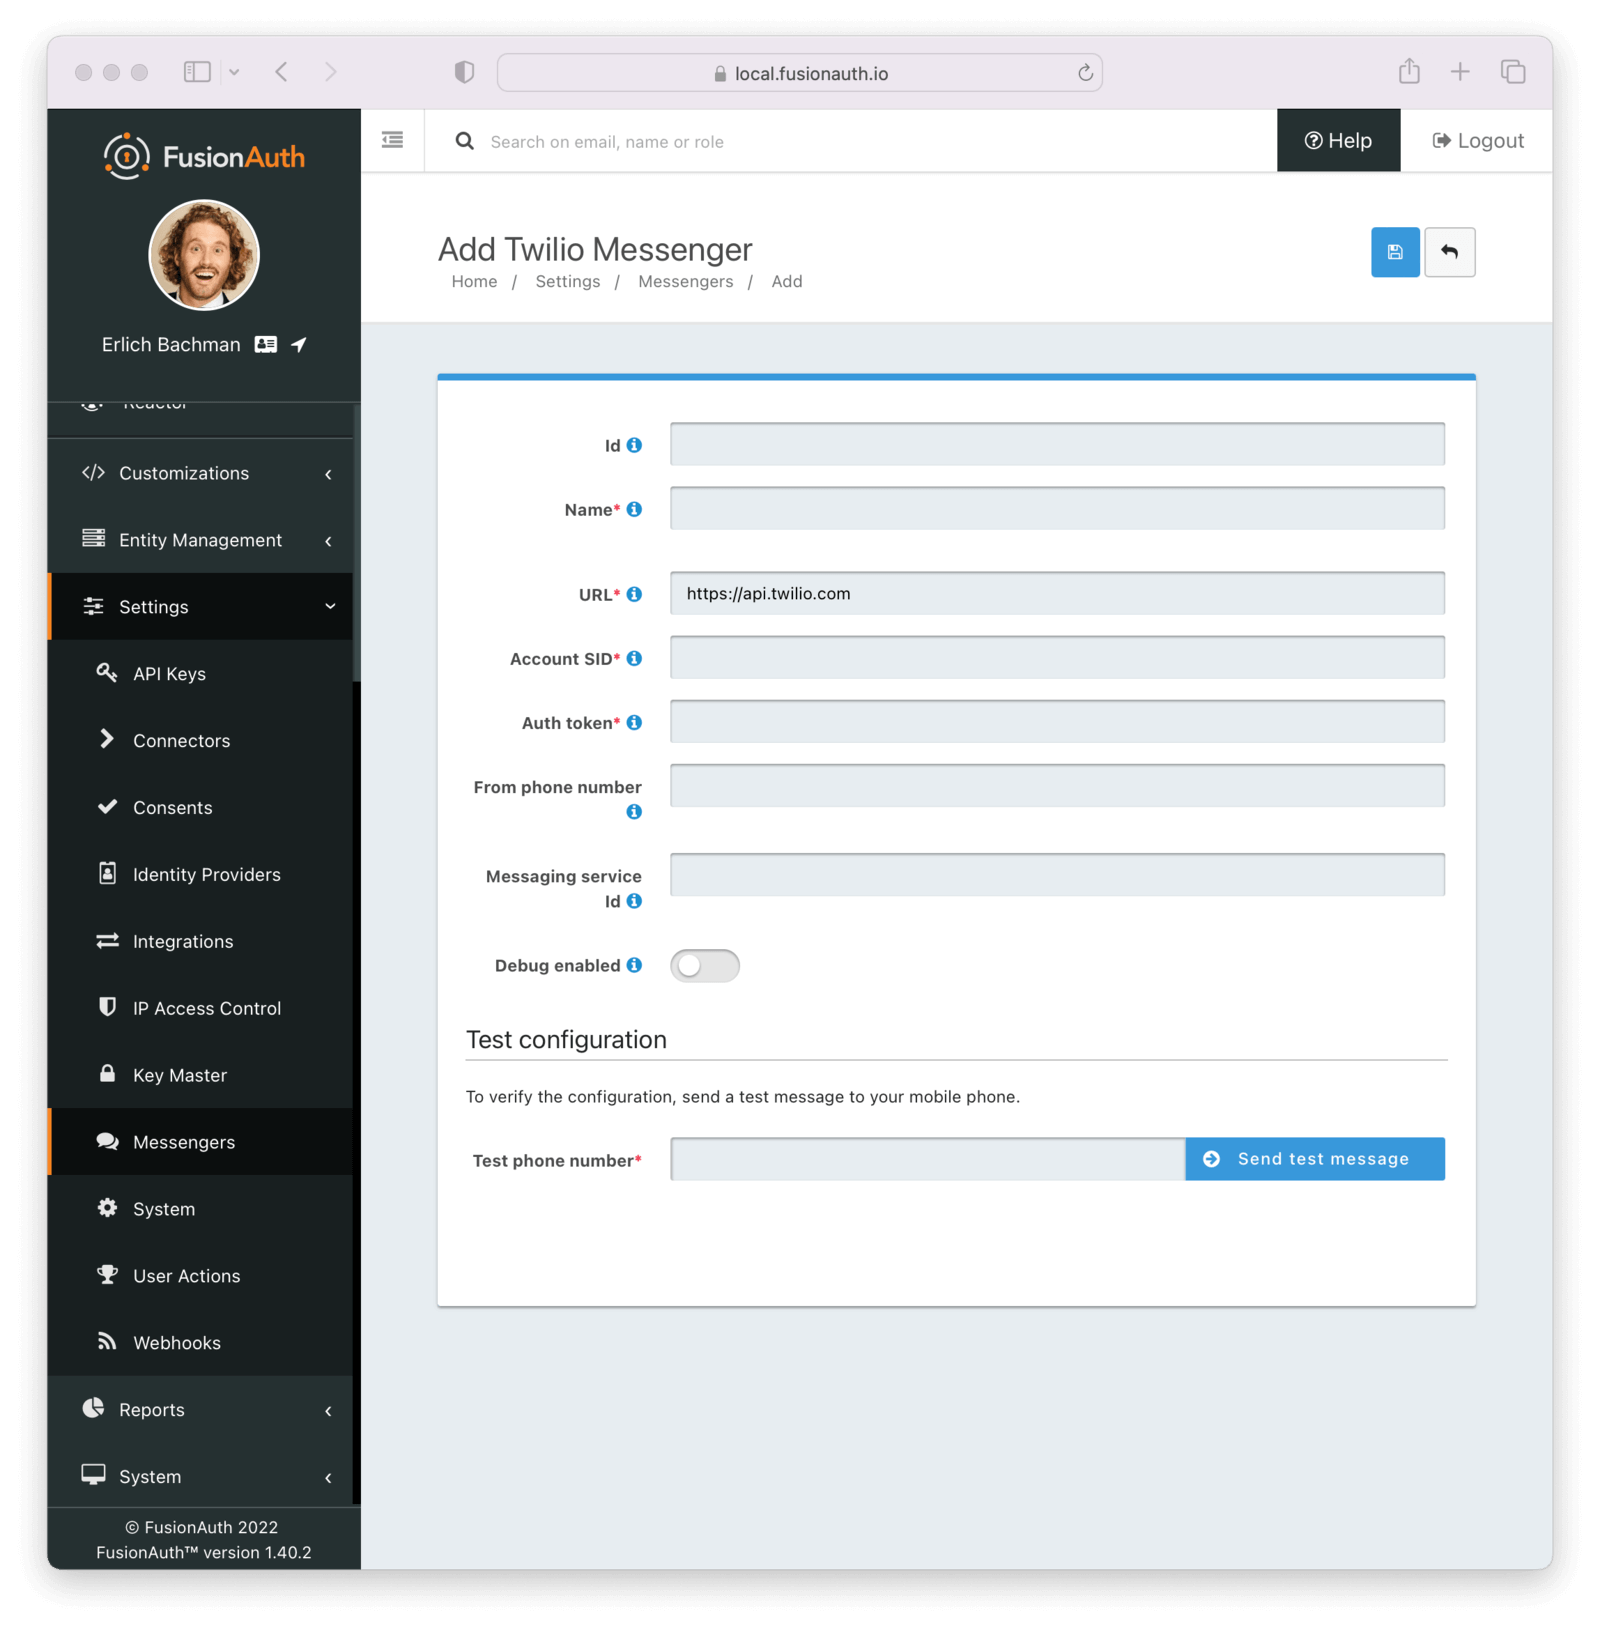
Task: Open API Keys in Settings
Action: click(200, 674)
